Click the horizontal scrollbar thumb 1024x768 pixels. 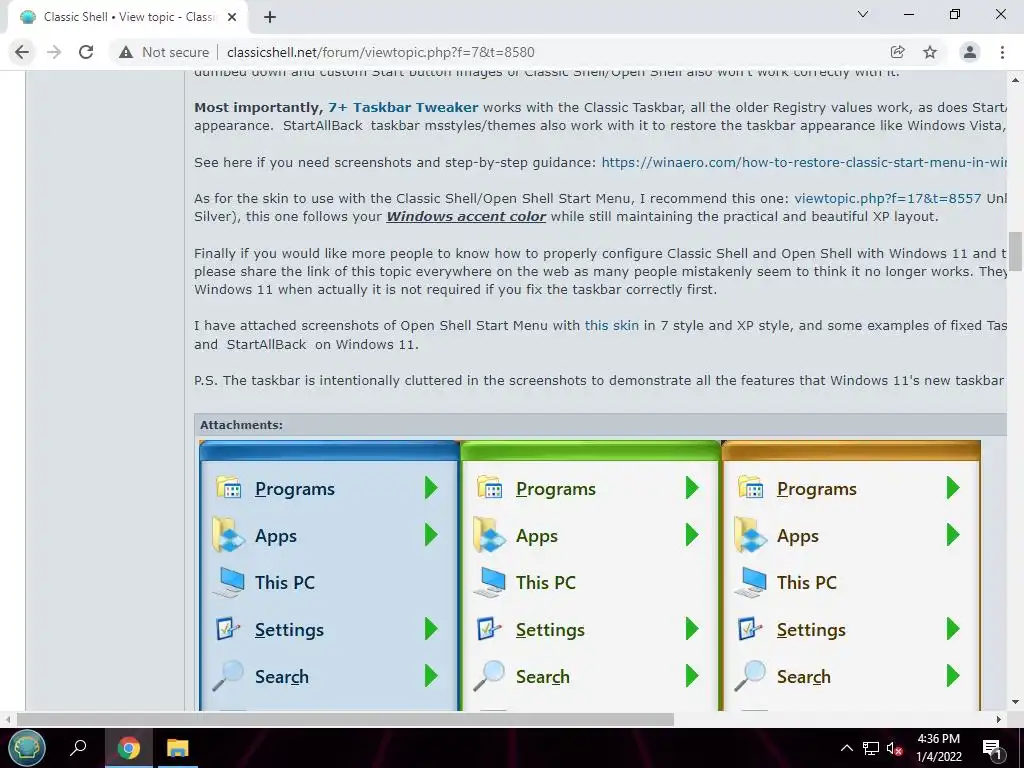(x=345, y=719)
